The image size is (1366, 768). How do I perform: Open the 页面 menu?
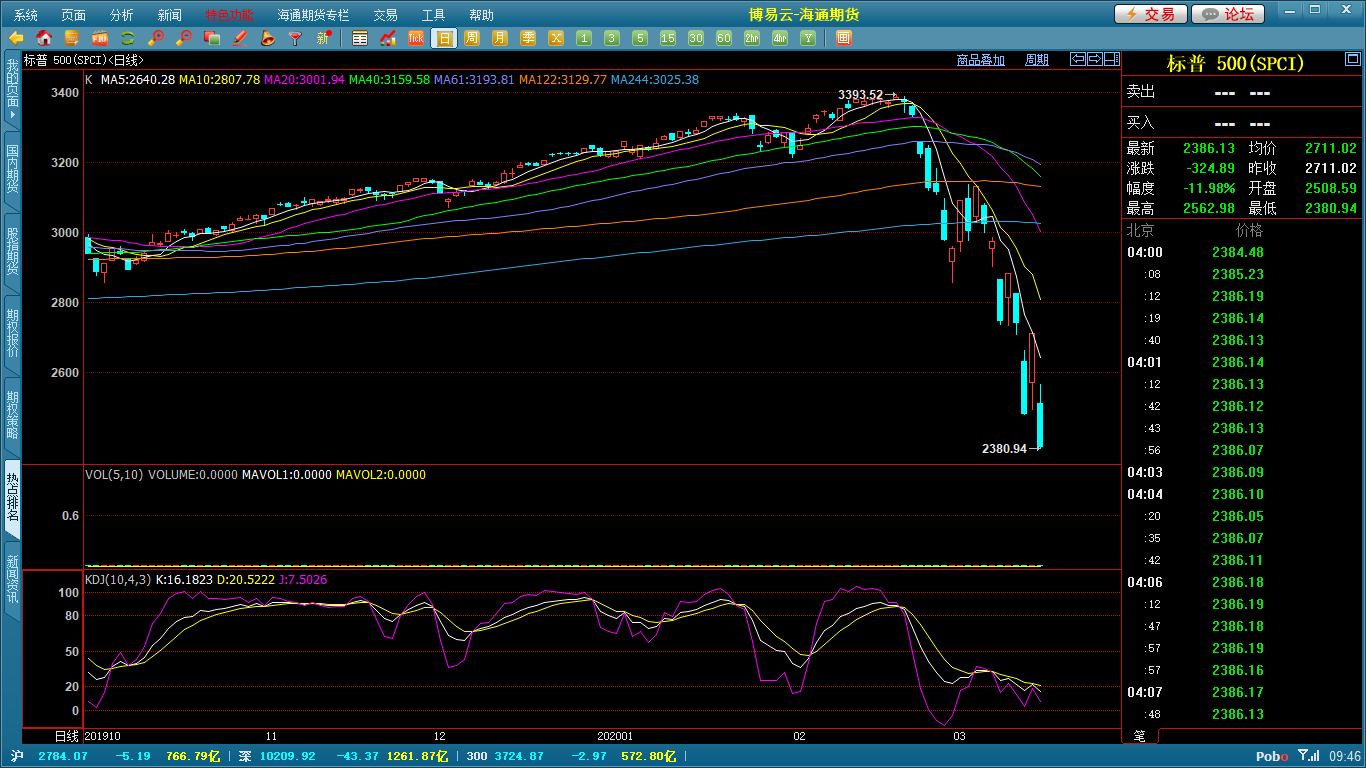(73, 15)
